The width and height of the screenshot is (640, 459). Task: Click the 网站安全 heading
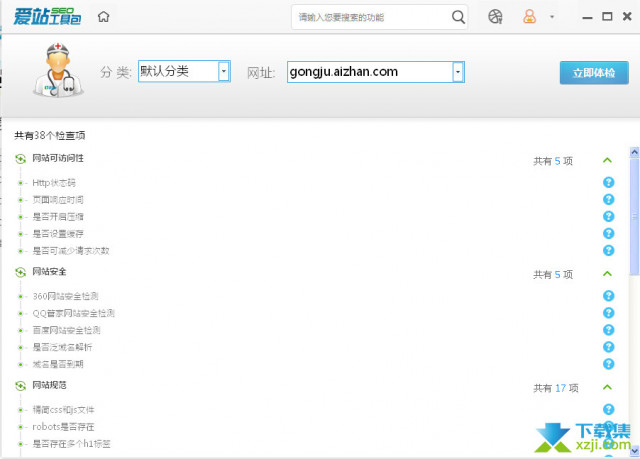pos(49,272)
